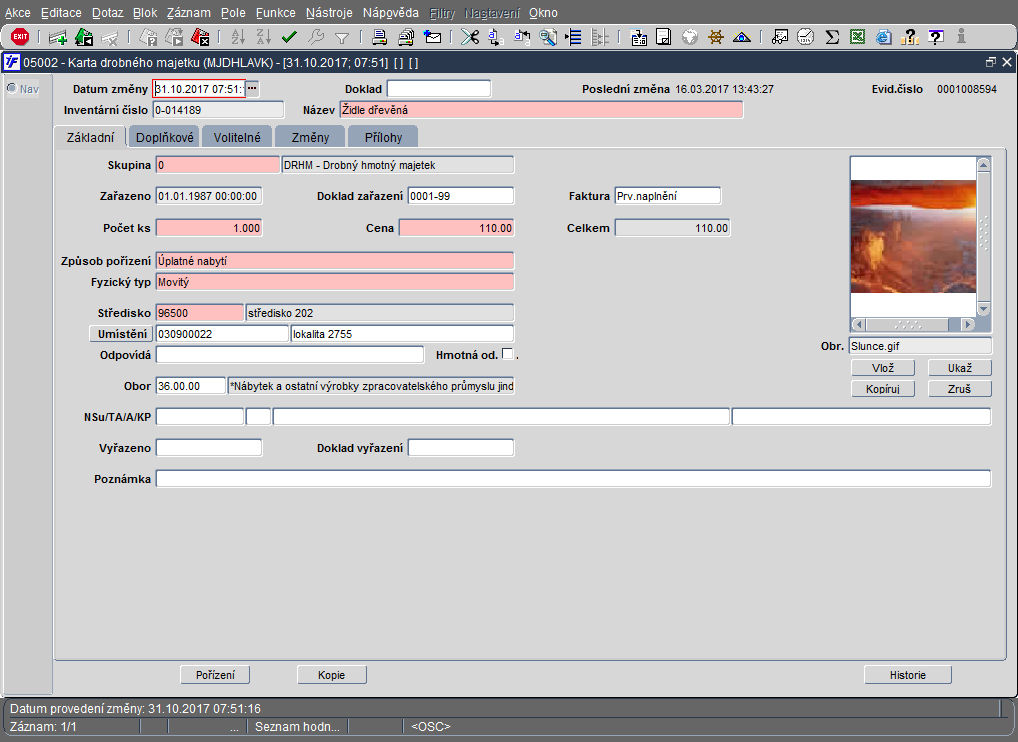Click the scissors cut icon
The height and width of the screenshot is (742, 1018).
point(470,37)
